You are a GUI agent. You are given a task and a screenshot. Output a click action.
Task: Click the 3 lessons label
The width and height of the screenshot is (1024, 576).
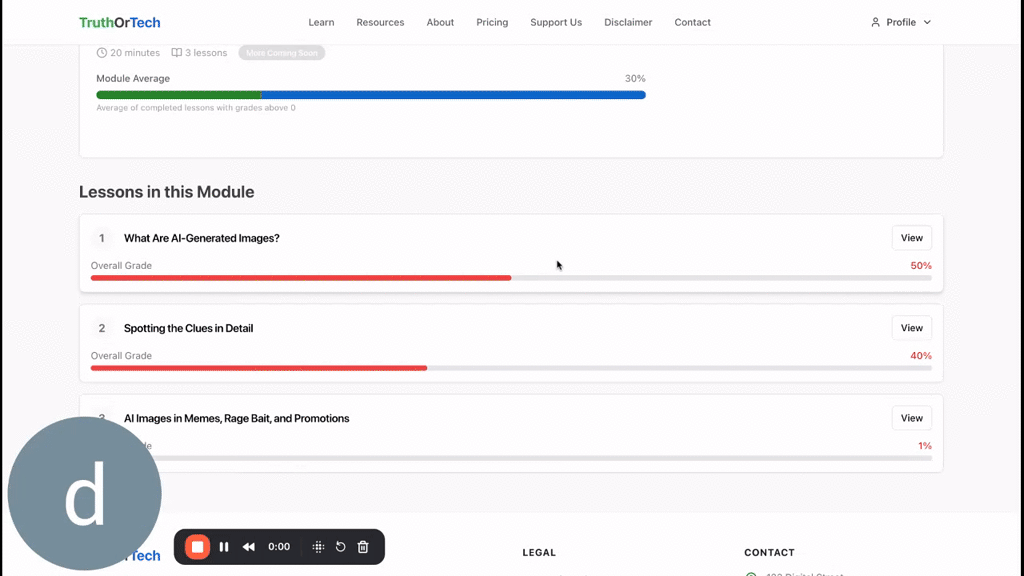pos(206,53)
